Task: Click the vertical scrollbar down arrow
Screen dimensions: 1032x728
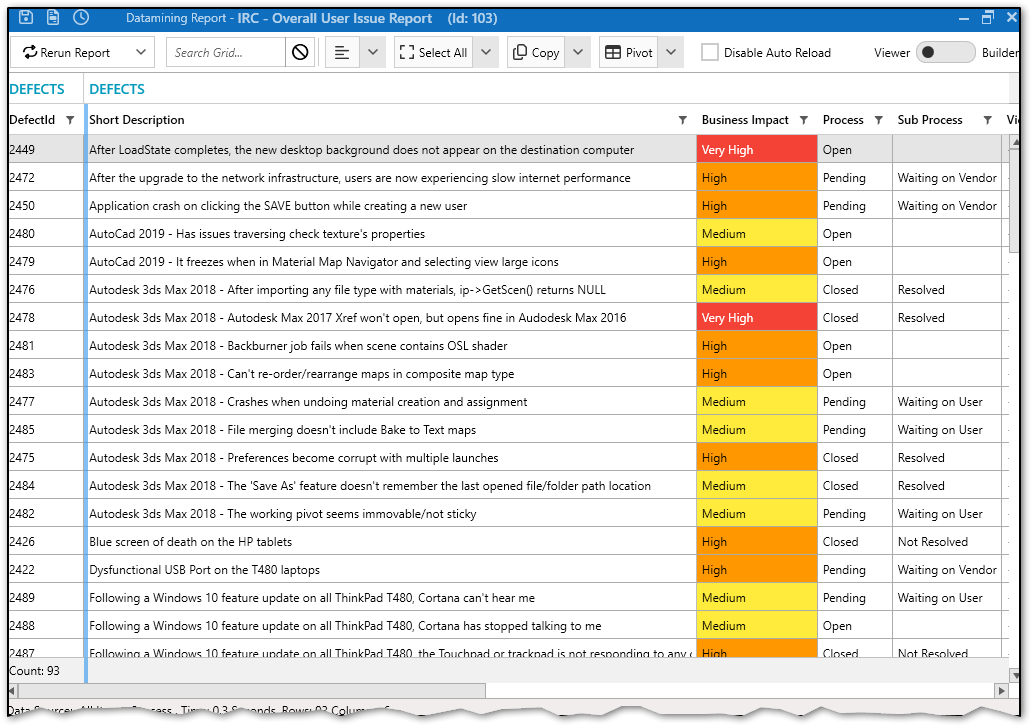Action: (1014, 676)
